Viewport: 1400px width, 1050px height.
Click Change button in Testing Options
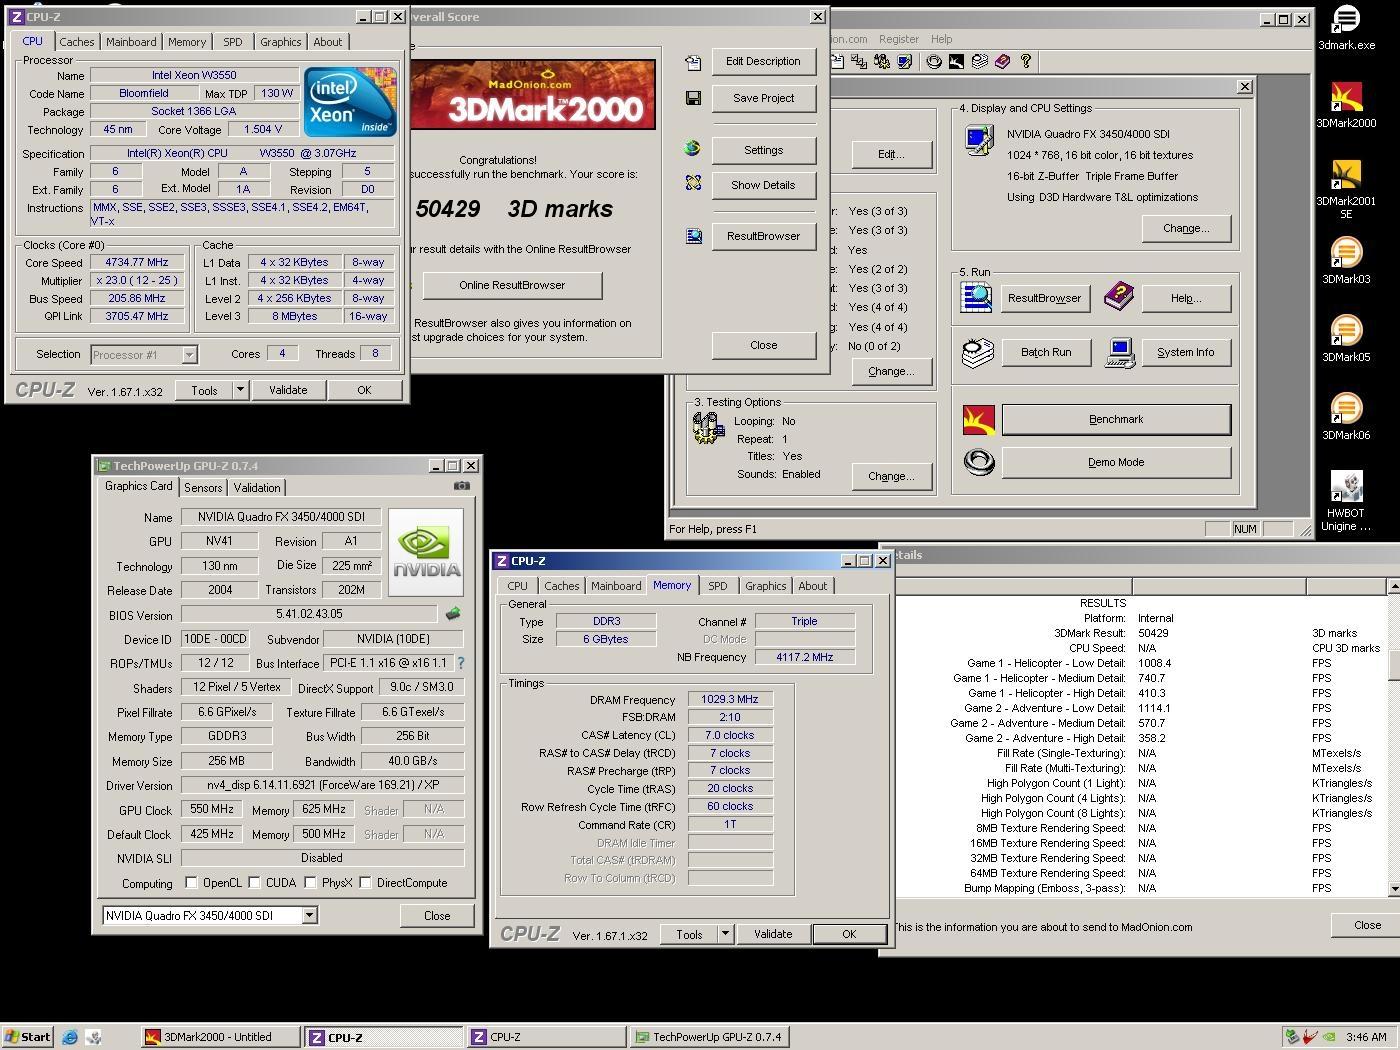[890, 476]
